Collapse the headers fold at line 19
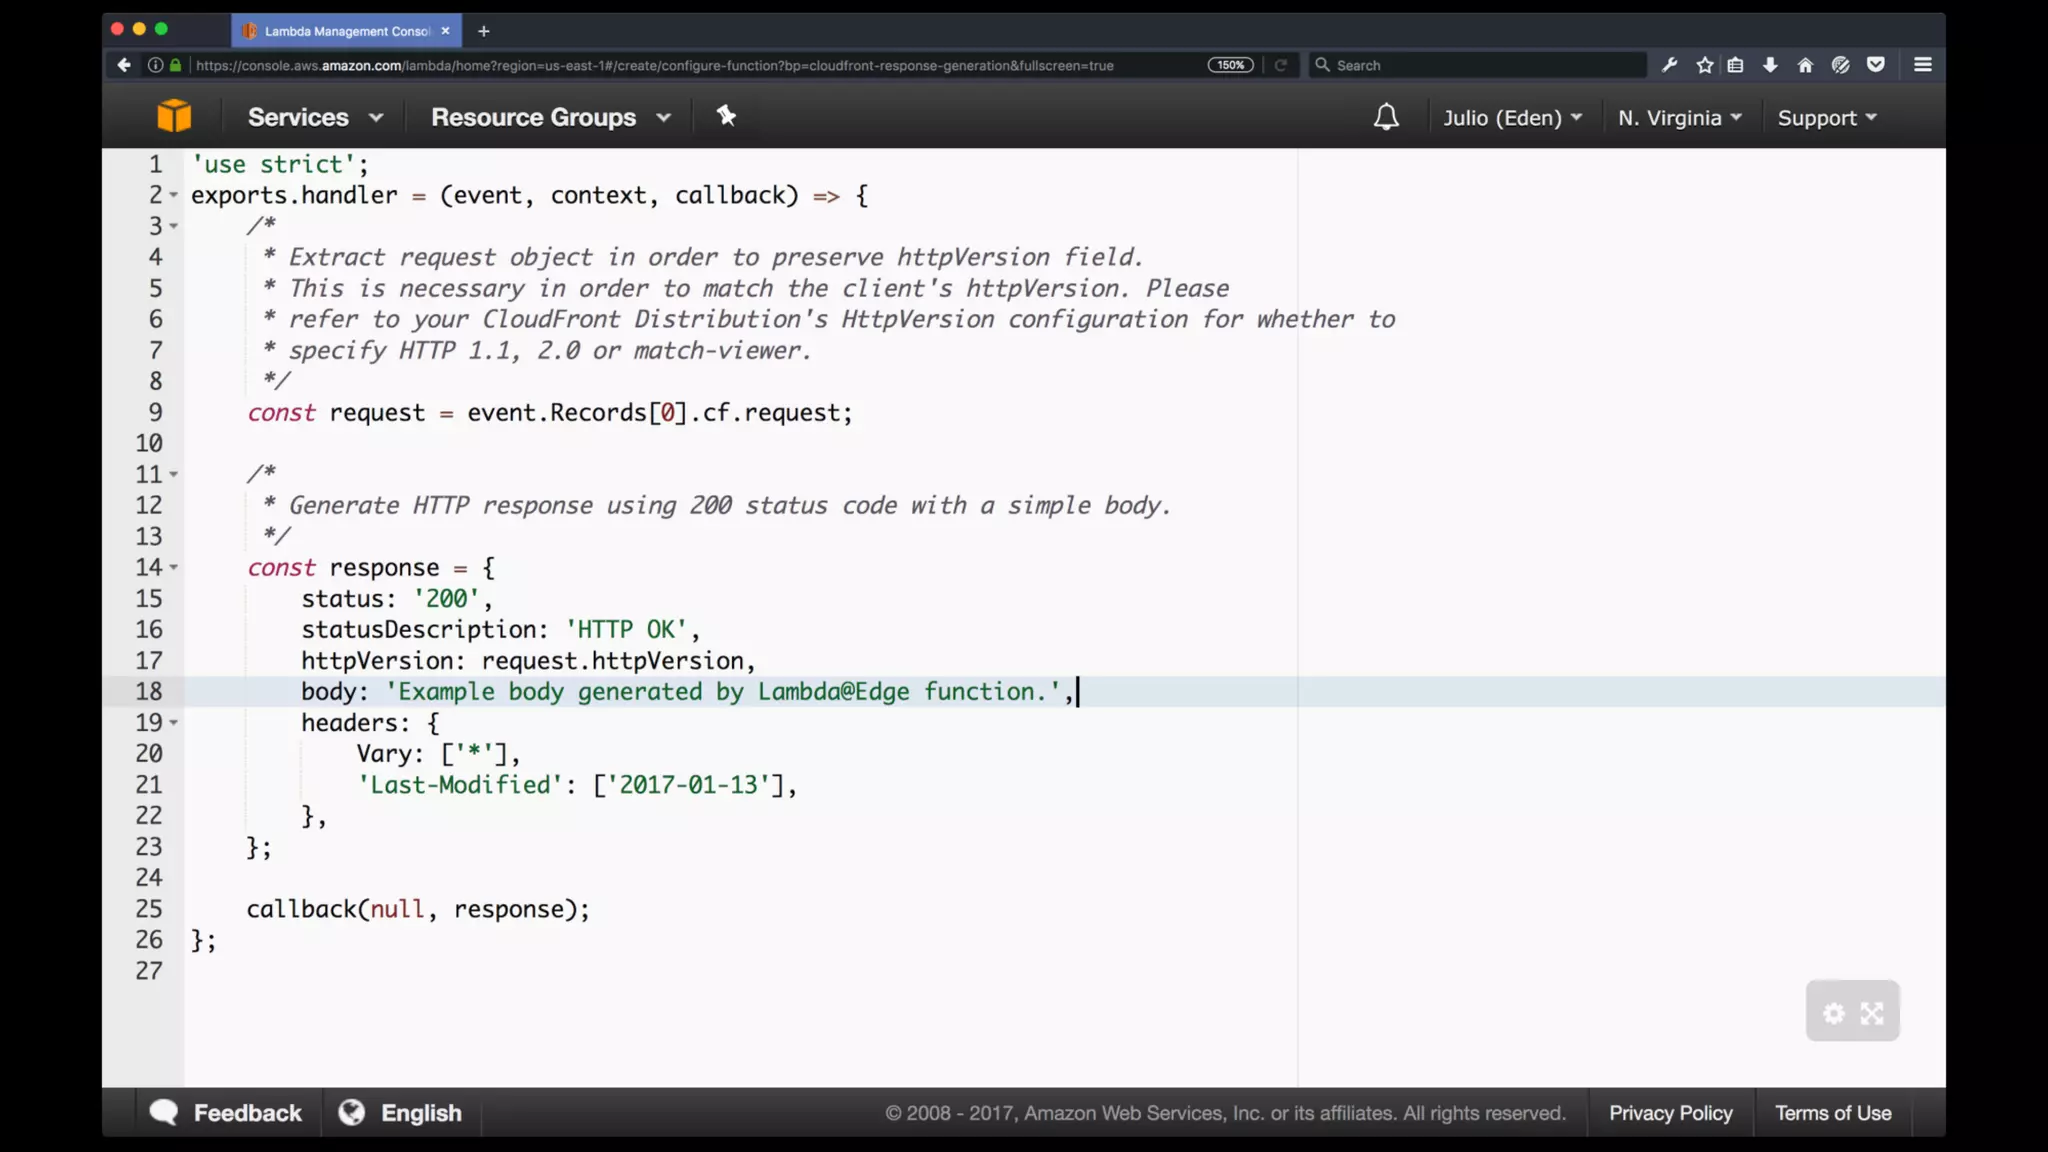This screenshot has height=1152, width=2048. 173,722
